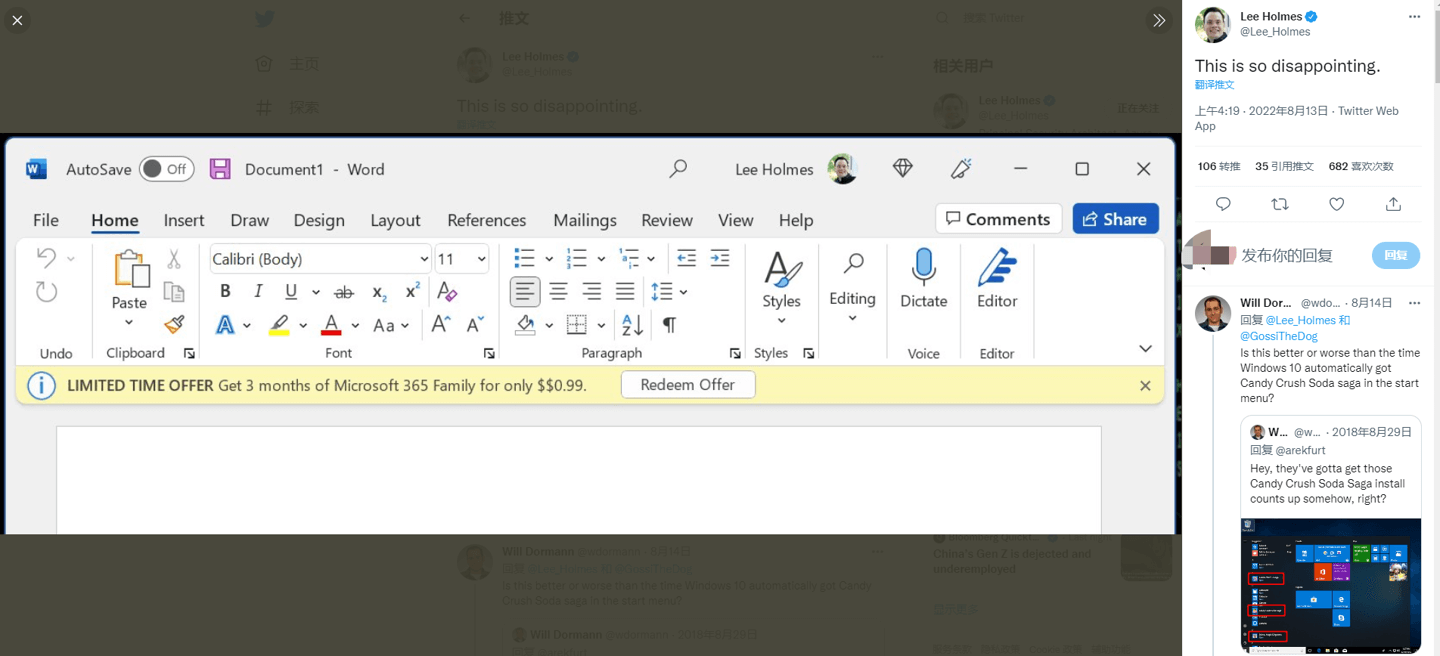Image resolution: width=1440 pixels, height=656 pixels.
Task: Open the References ribbon tab
Action: click(487, 220)
